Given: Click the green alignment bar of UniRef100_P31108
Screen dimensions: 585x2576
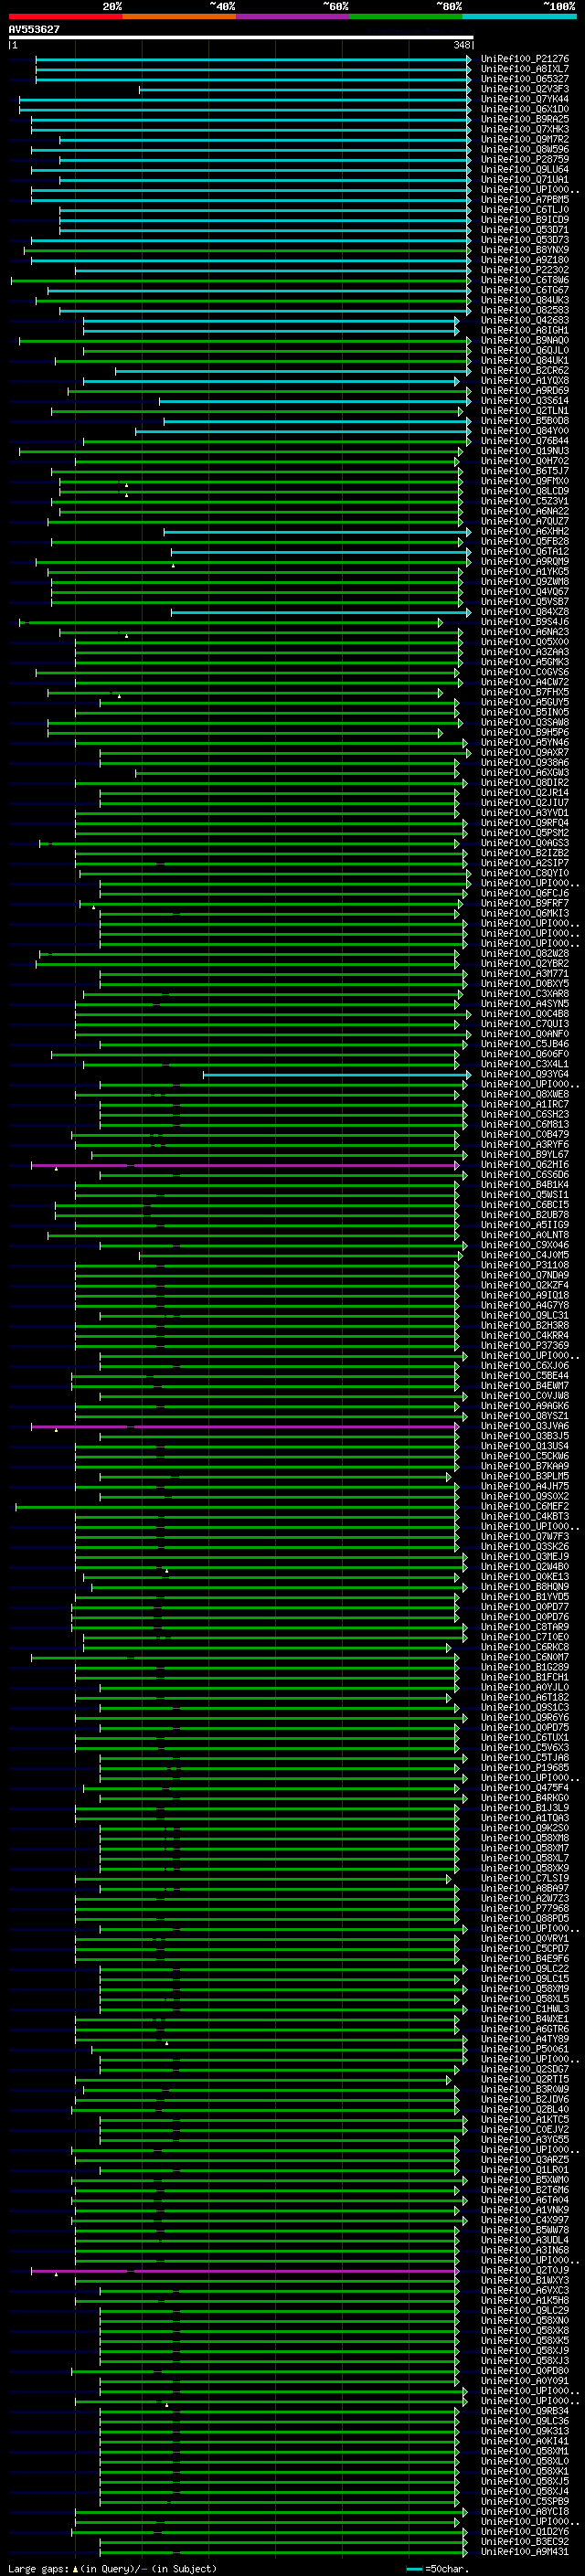Looking at the screenshot, I should click(x=267, y=1266).
